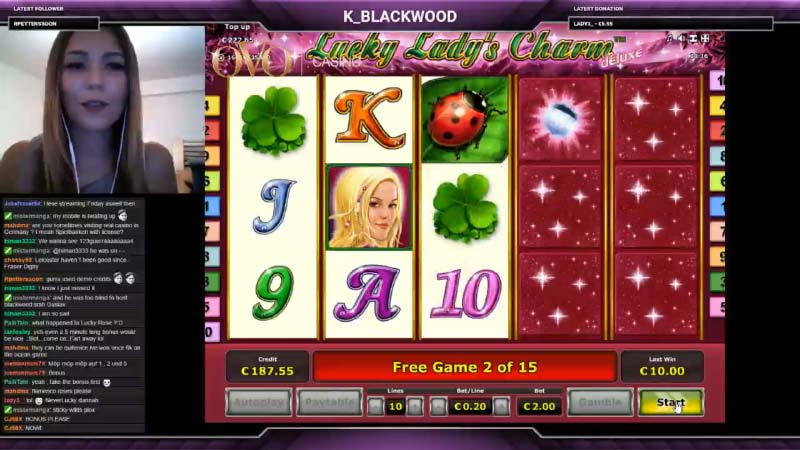
Task: Decrease the number of Lines
Action: (376, 407)
